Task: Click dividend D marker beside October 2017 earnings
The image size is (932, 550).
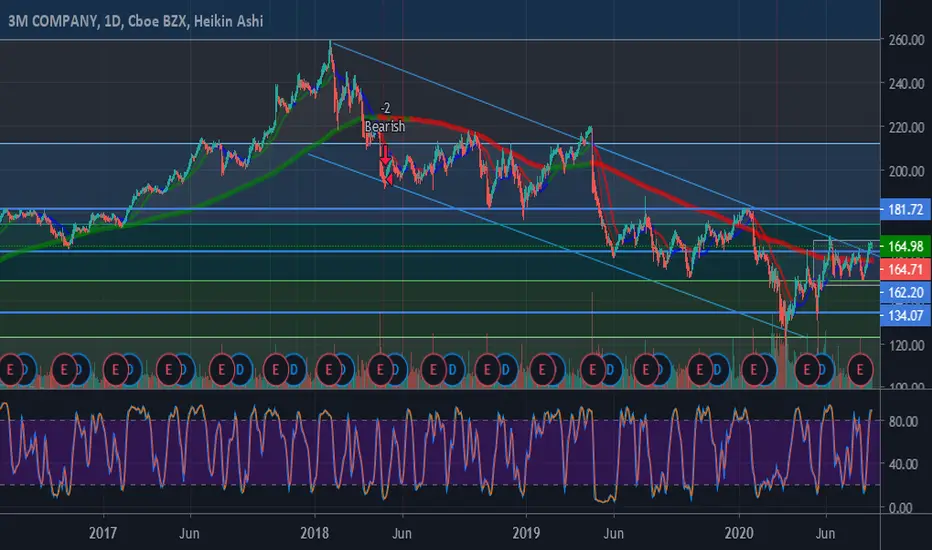Action: pos(294,370)
